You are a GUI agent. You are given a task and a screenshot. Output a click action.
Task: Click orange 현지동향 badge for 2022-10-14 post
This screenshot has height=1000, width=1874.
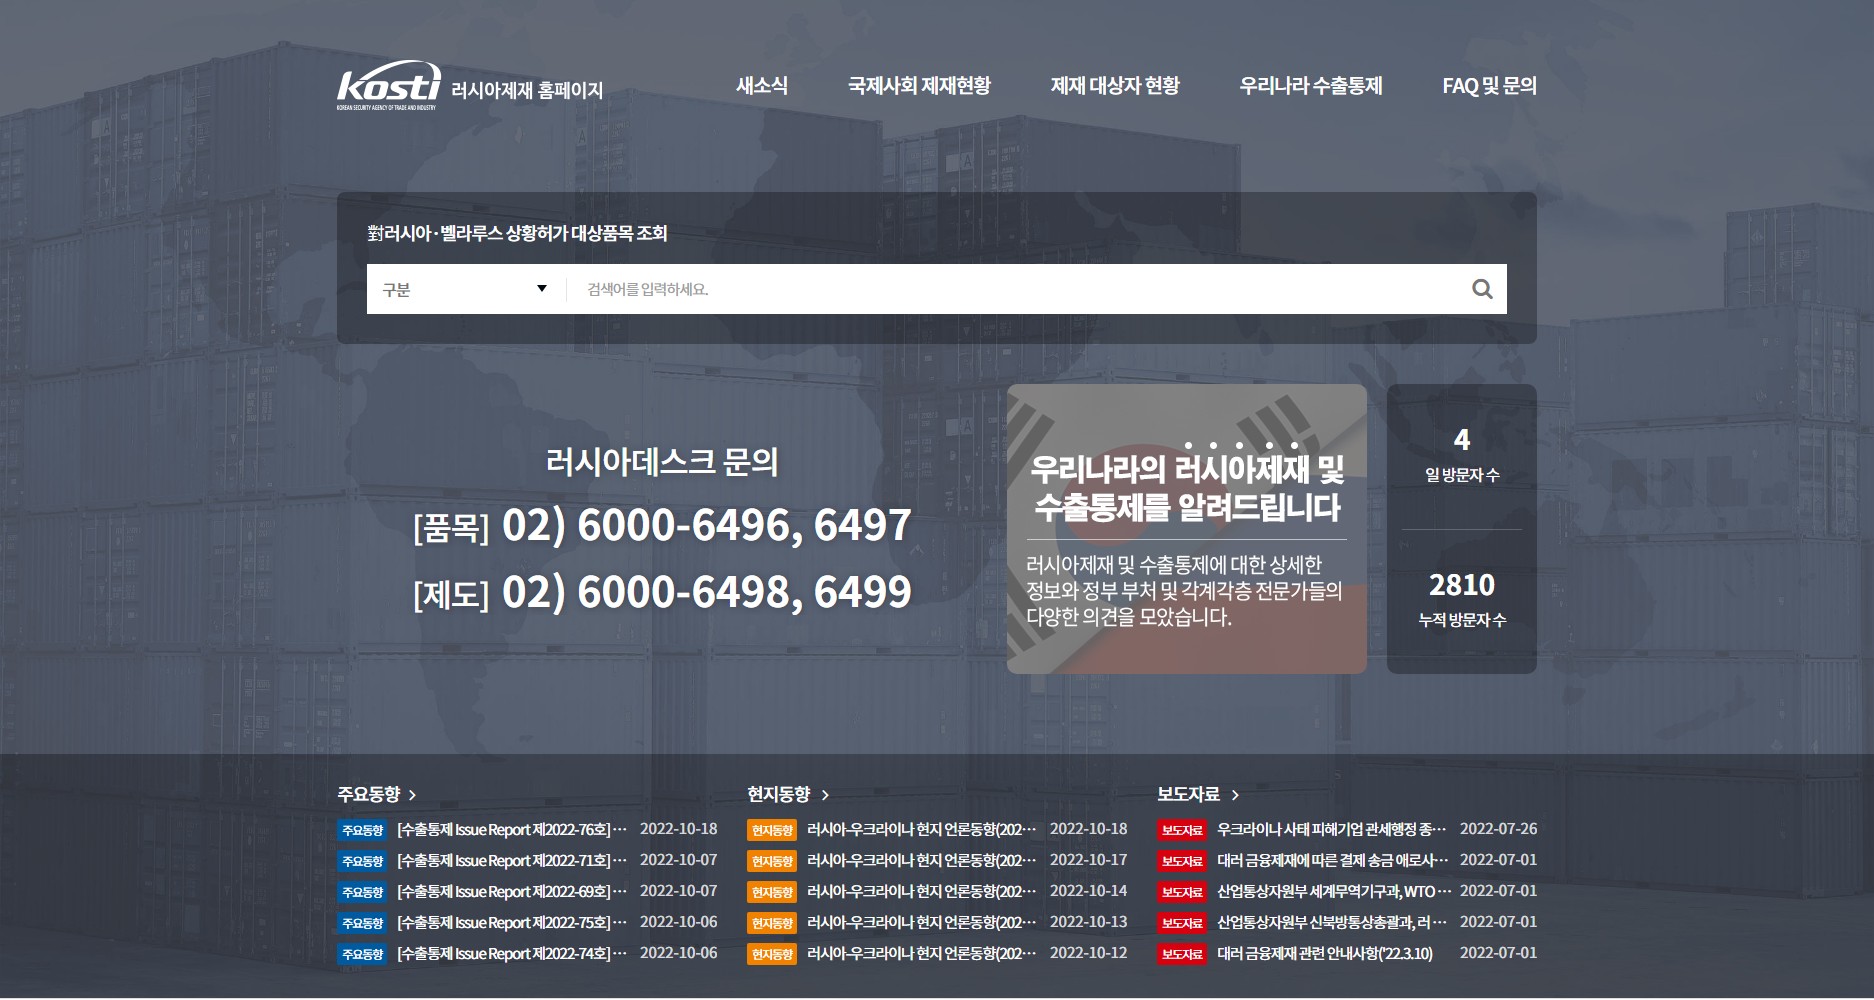click(x=771, y=892)
